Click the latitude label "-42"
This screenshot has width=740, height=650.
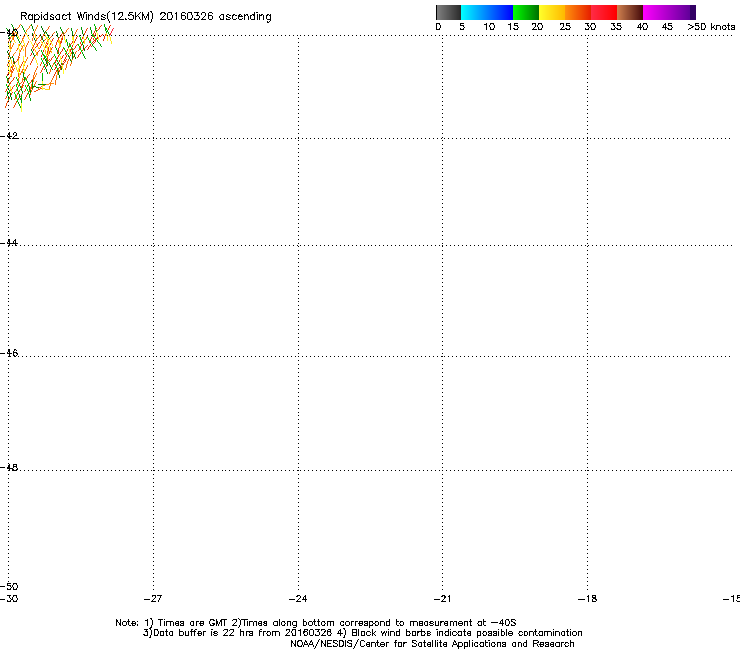point(9,136)
